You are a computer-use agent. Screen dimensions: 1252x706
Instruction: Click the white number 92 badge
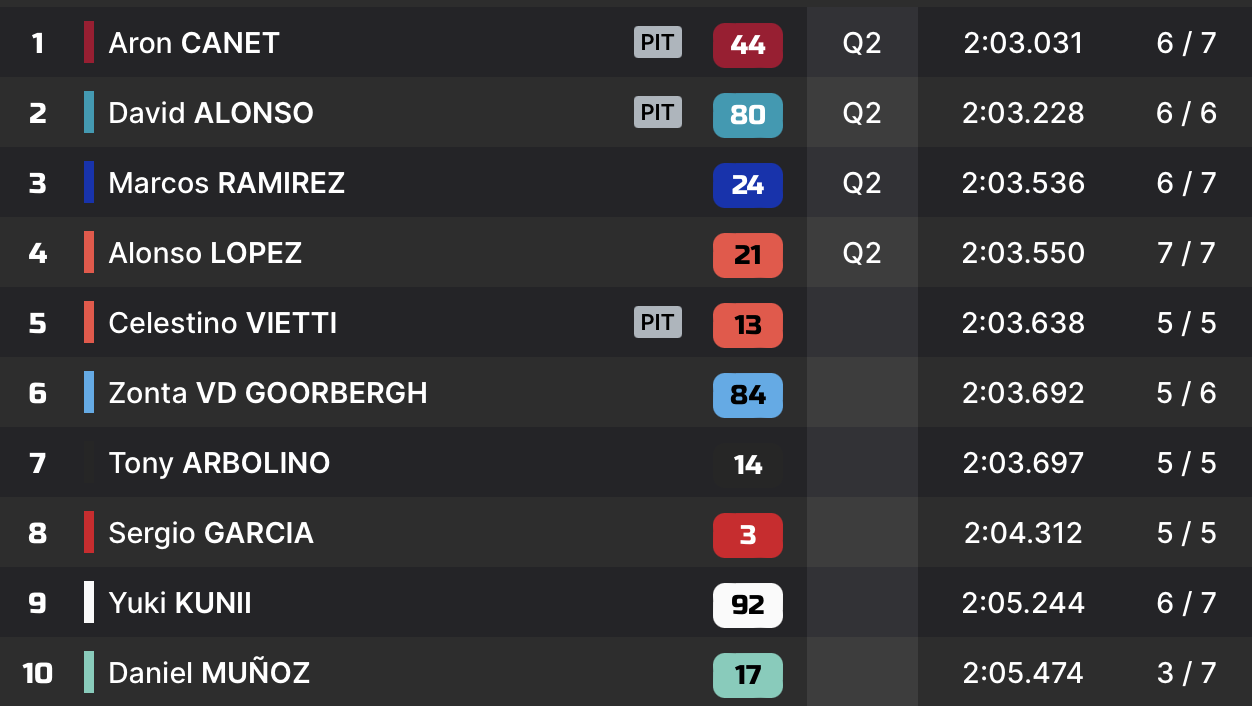[747, 605]
